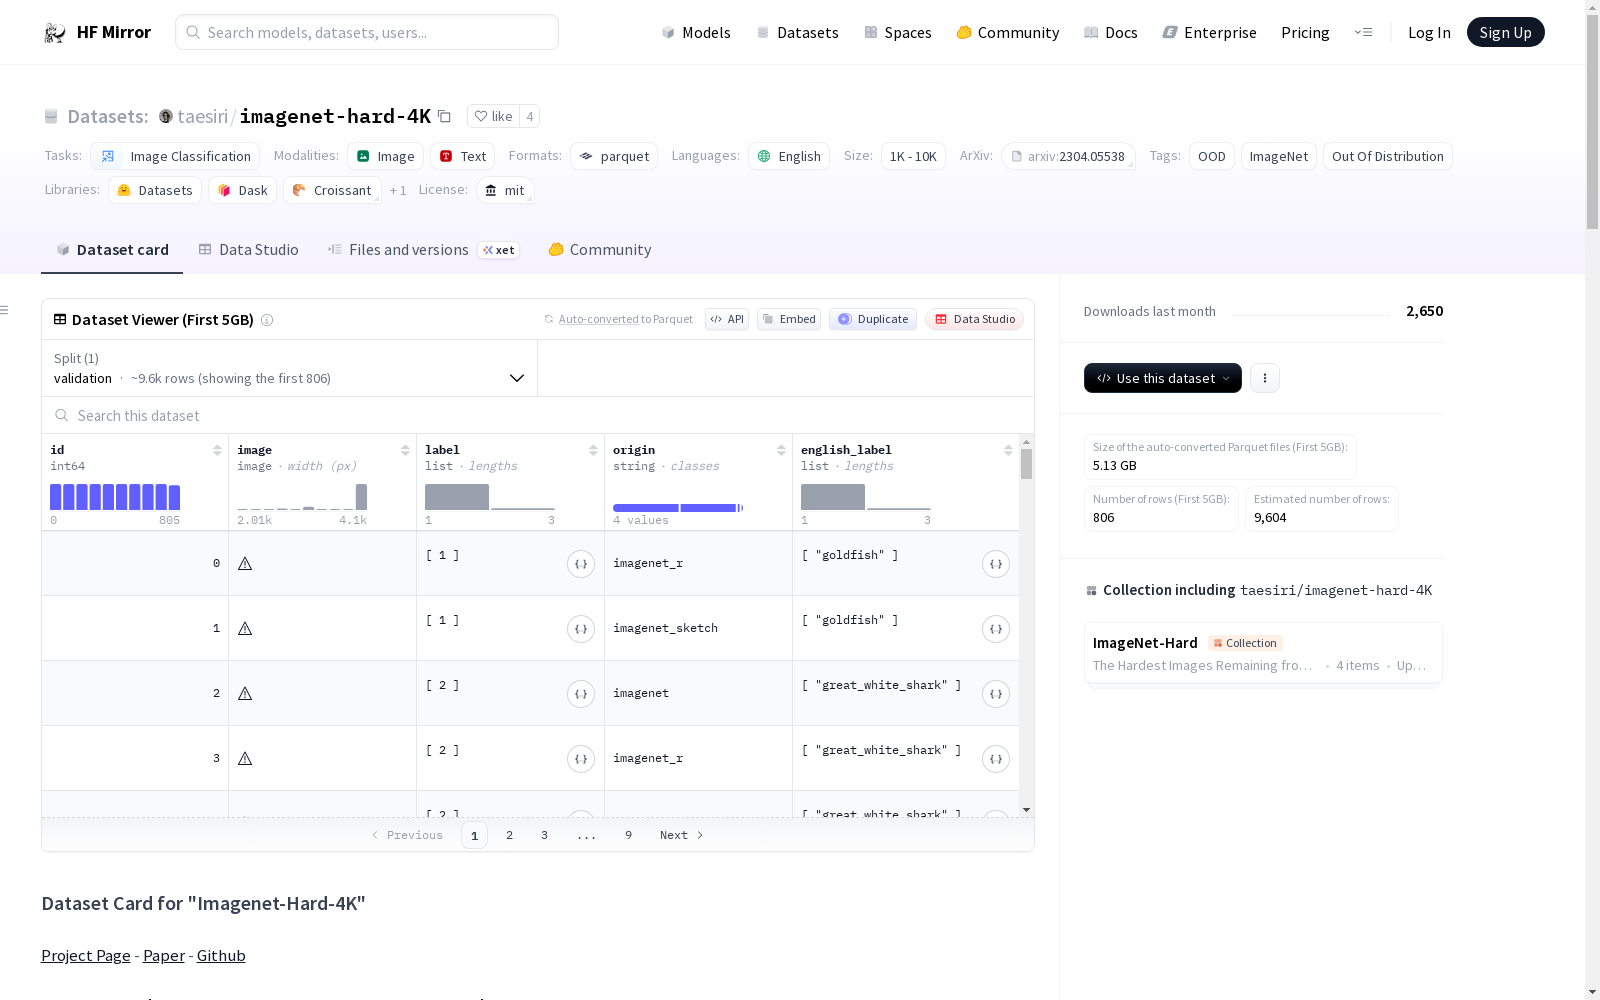Open the Embed button
This screenshot has height=1000, width=1600.
click(789, 320)
